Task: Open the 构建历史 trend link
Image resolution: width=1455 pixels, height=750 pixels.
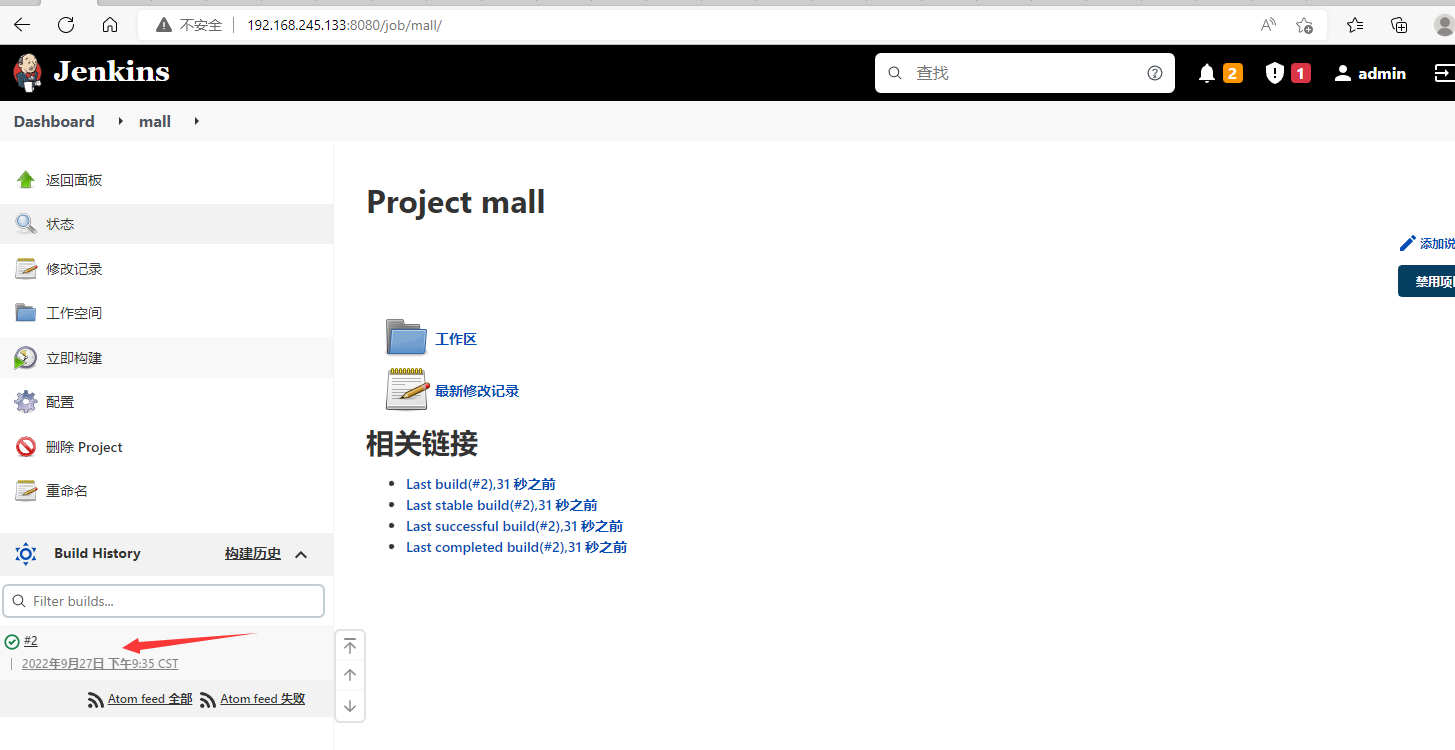Action: click(x=253, y=554)
